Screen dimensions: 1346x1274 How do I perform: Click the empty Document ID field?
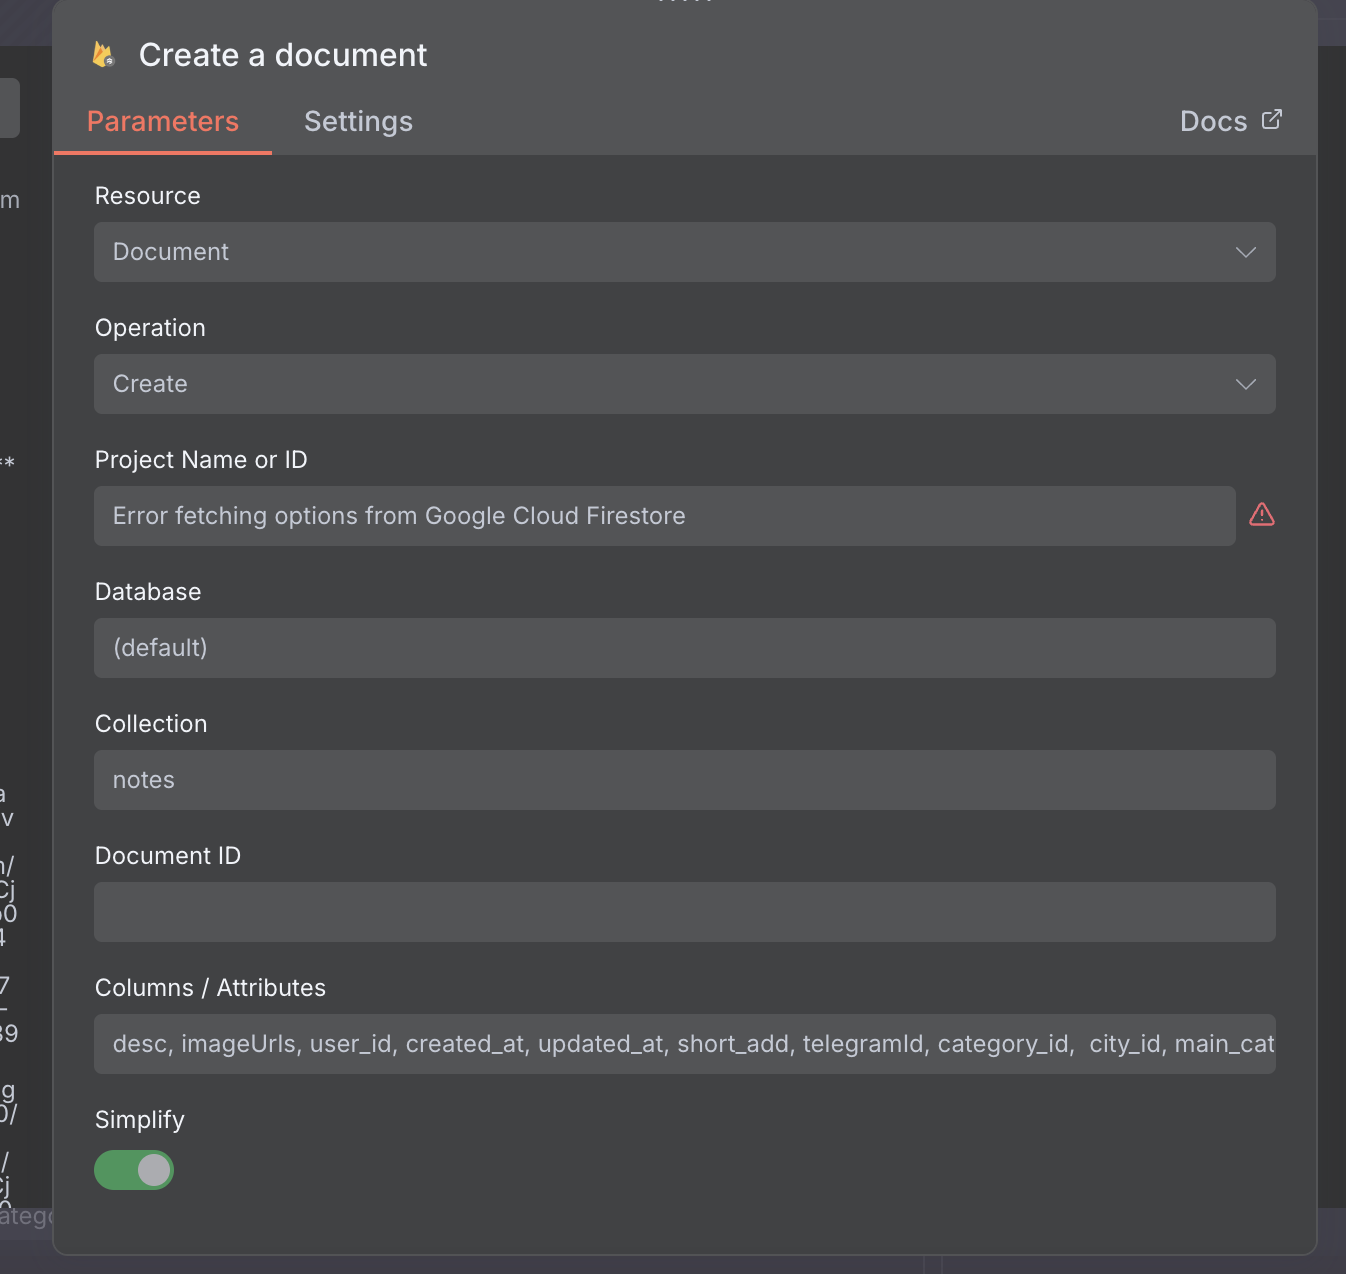684,912
